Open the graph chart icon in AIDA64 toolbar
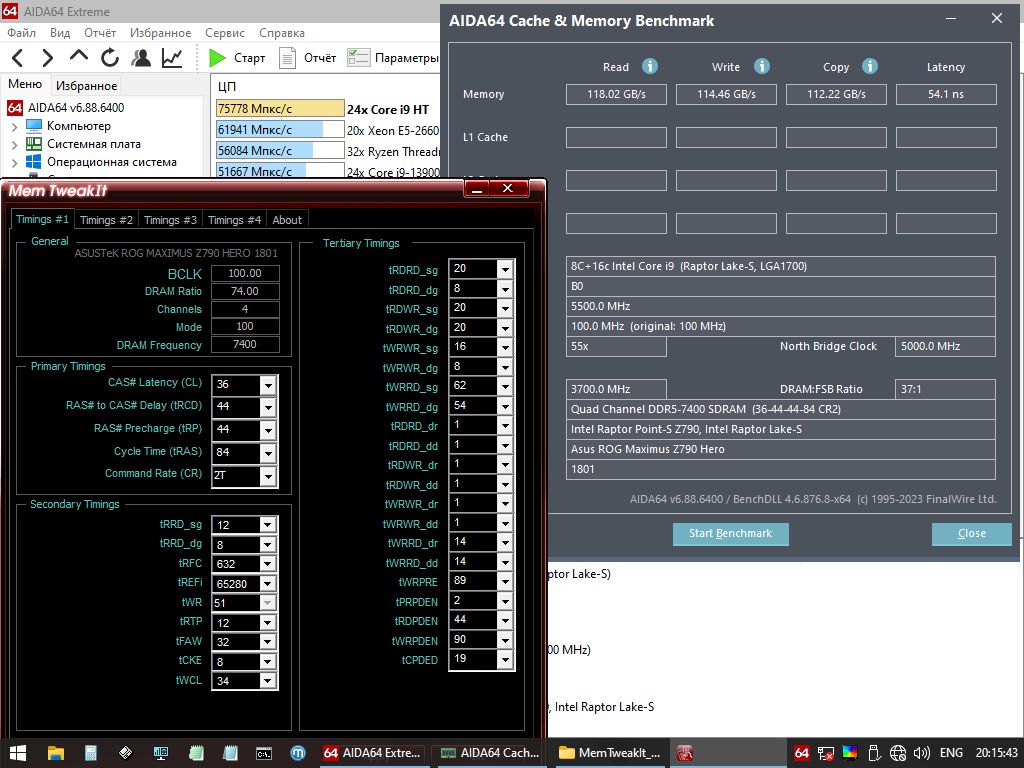Image resolution: width=1024 pixels, height=768 pixels. (172, 58)
